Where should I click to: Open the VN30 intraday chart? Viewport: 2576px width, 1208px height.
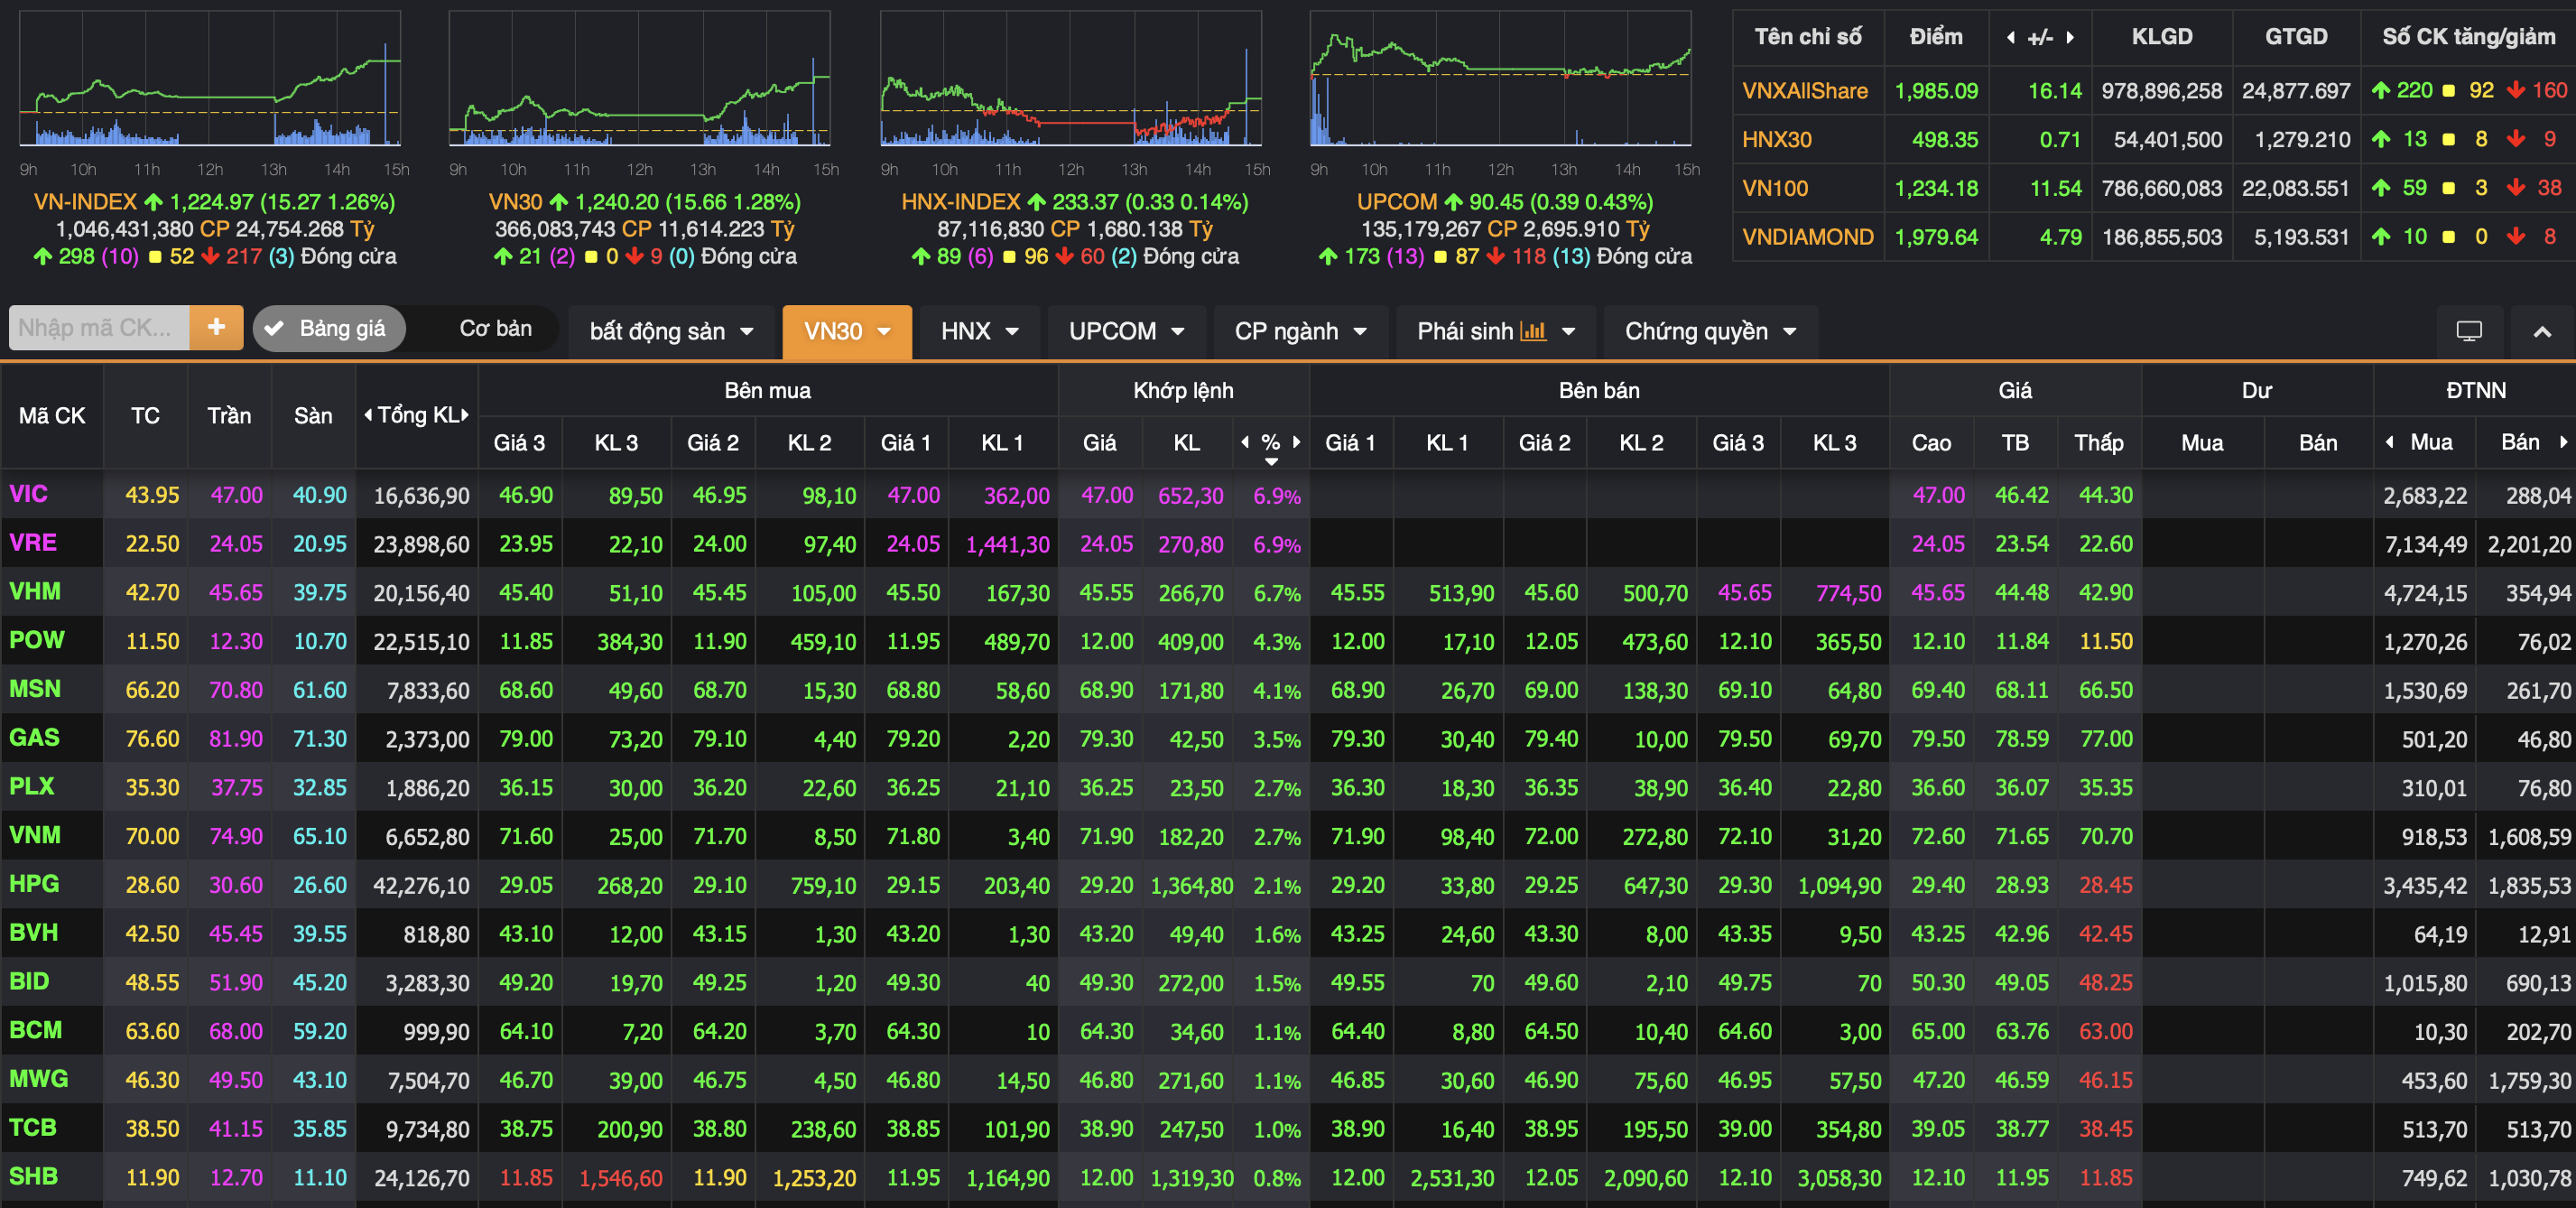[640, 79]
